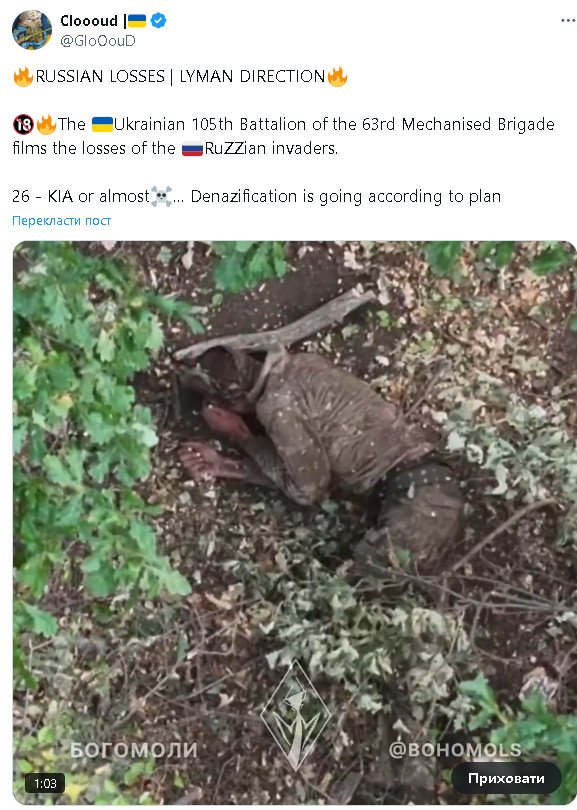Open the Cloooud display name
Viewport: 577px width, 810px height.
[89, 21]
